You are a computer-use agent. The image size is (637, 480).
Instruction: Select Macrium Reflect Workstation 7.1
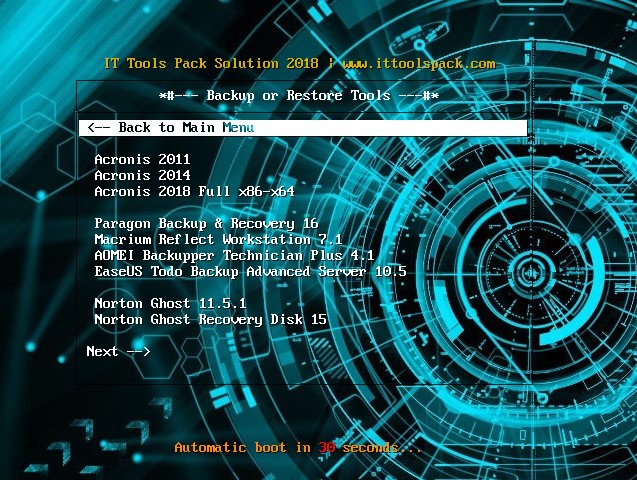(x=219, y=240)
